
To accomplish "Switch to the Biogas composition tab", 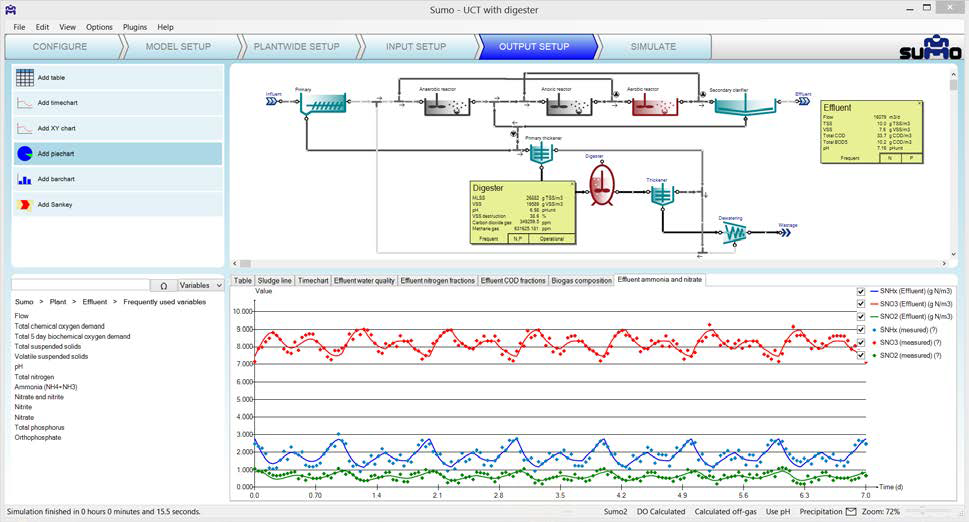I will tap(581, 281).
